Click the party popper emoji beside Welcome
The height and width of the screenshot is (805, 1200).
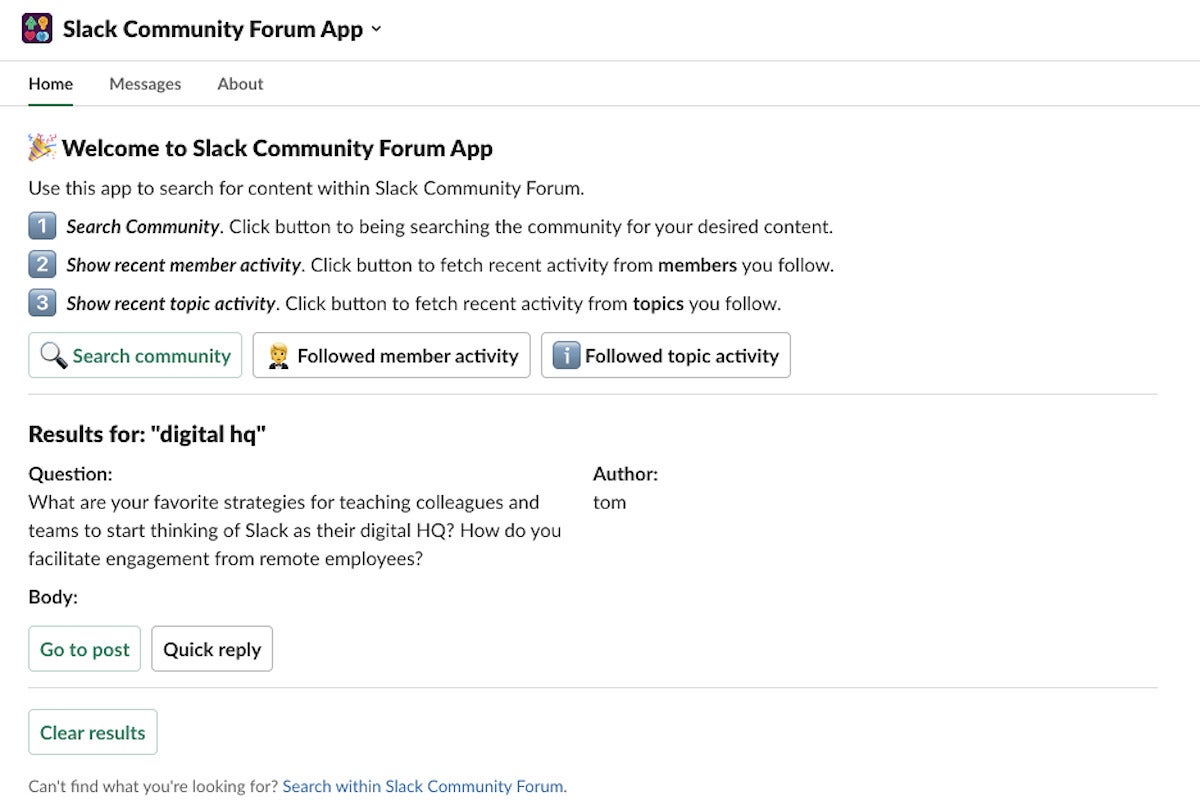pos(42,148)
